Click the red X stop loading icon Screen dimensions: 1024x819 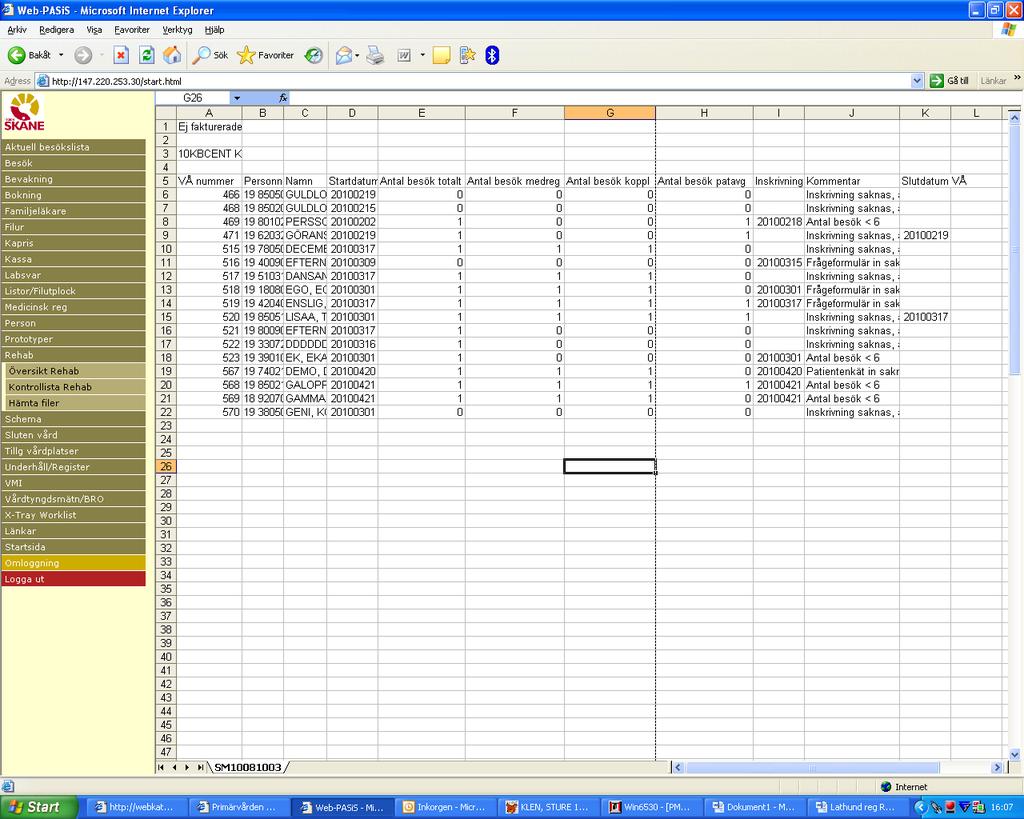click(121, 56)
